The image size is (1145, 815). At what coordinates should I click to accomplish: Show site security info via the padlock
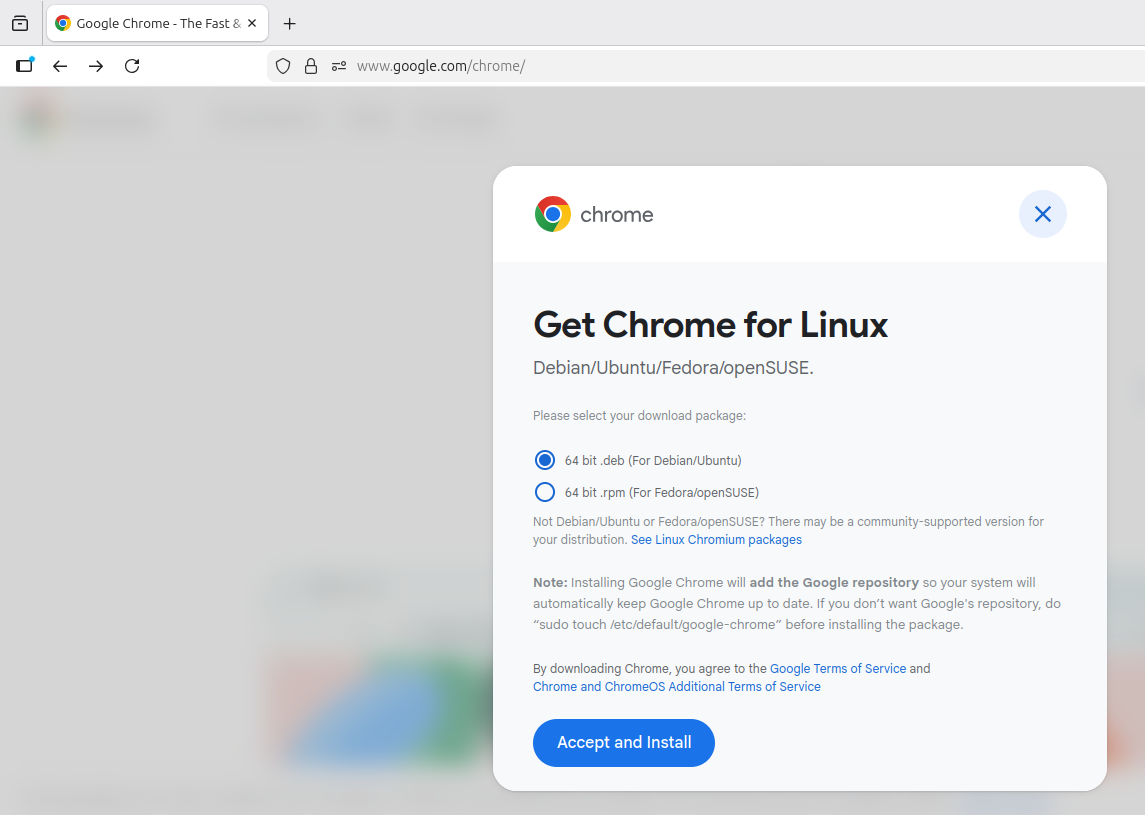coord(311,66)
